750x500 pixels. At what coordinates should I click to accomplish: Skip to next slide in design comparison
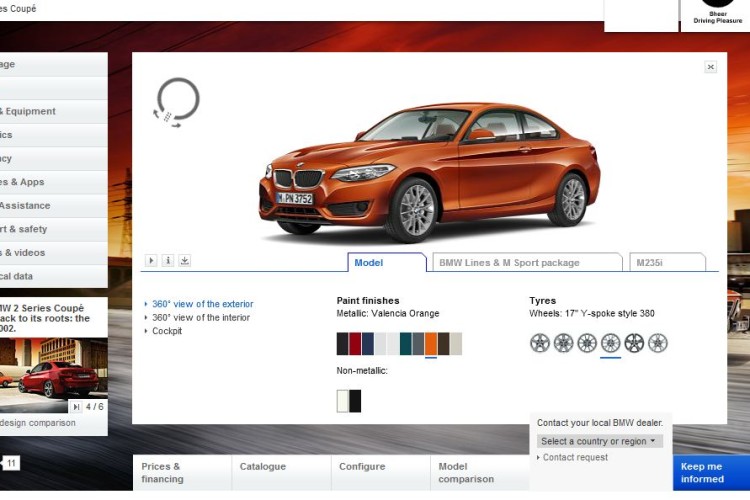coord(76,407)
